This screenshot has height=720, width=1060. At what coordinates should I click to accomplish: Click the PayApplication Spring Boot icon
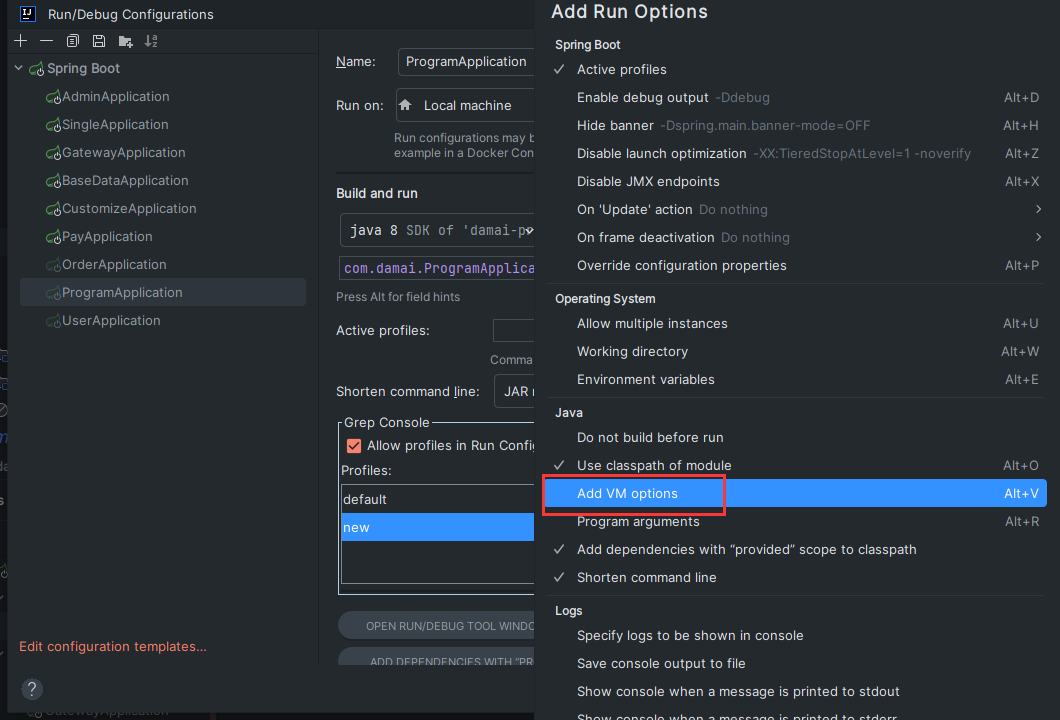[53, 237]
